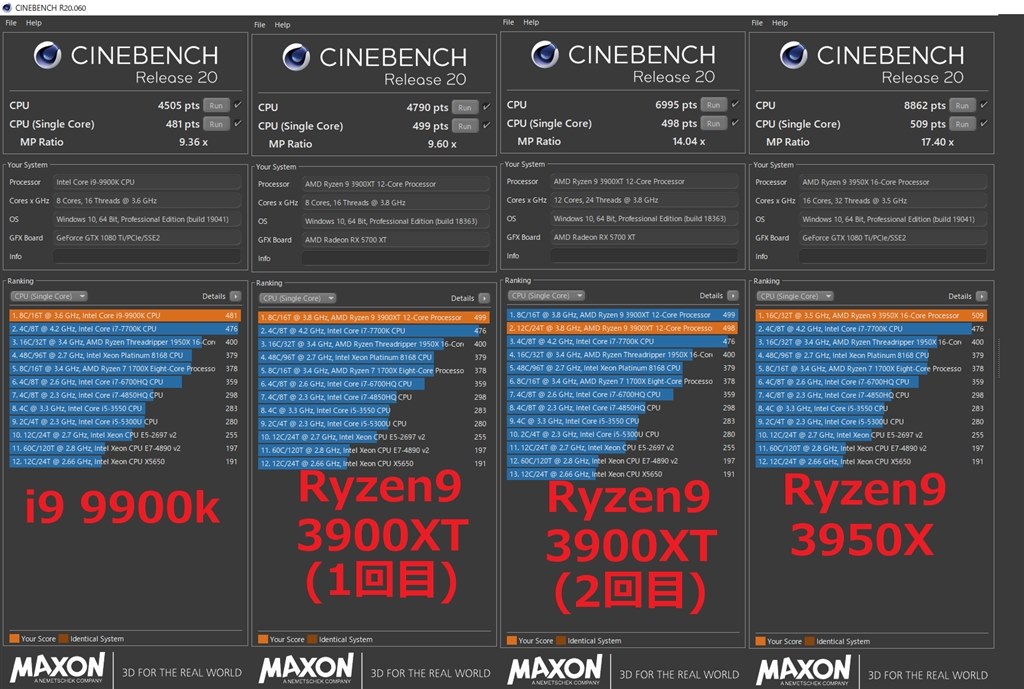The image size is (1024, 689).
Task: Open File menu in 3950X window
Action: pos(758,23)
